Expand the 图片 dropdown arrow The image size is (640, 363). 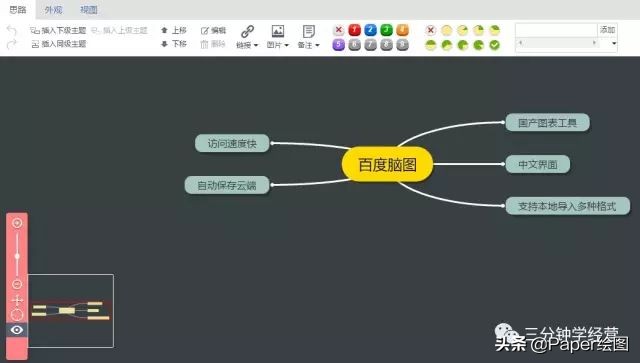[287, 45]
